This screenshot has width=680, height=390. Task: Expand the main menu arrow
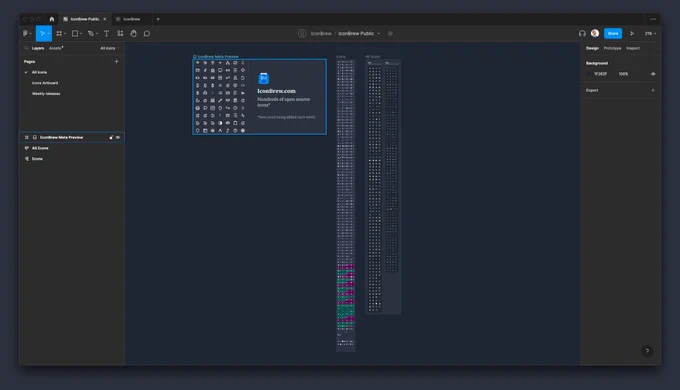coord(30,33)
